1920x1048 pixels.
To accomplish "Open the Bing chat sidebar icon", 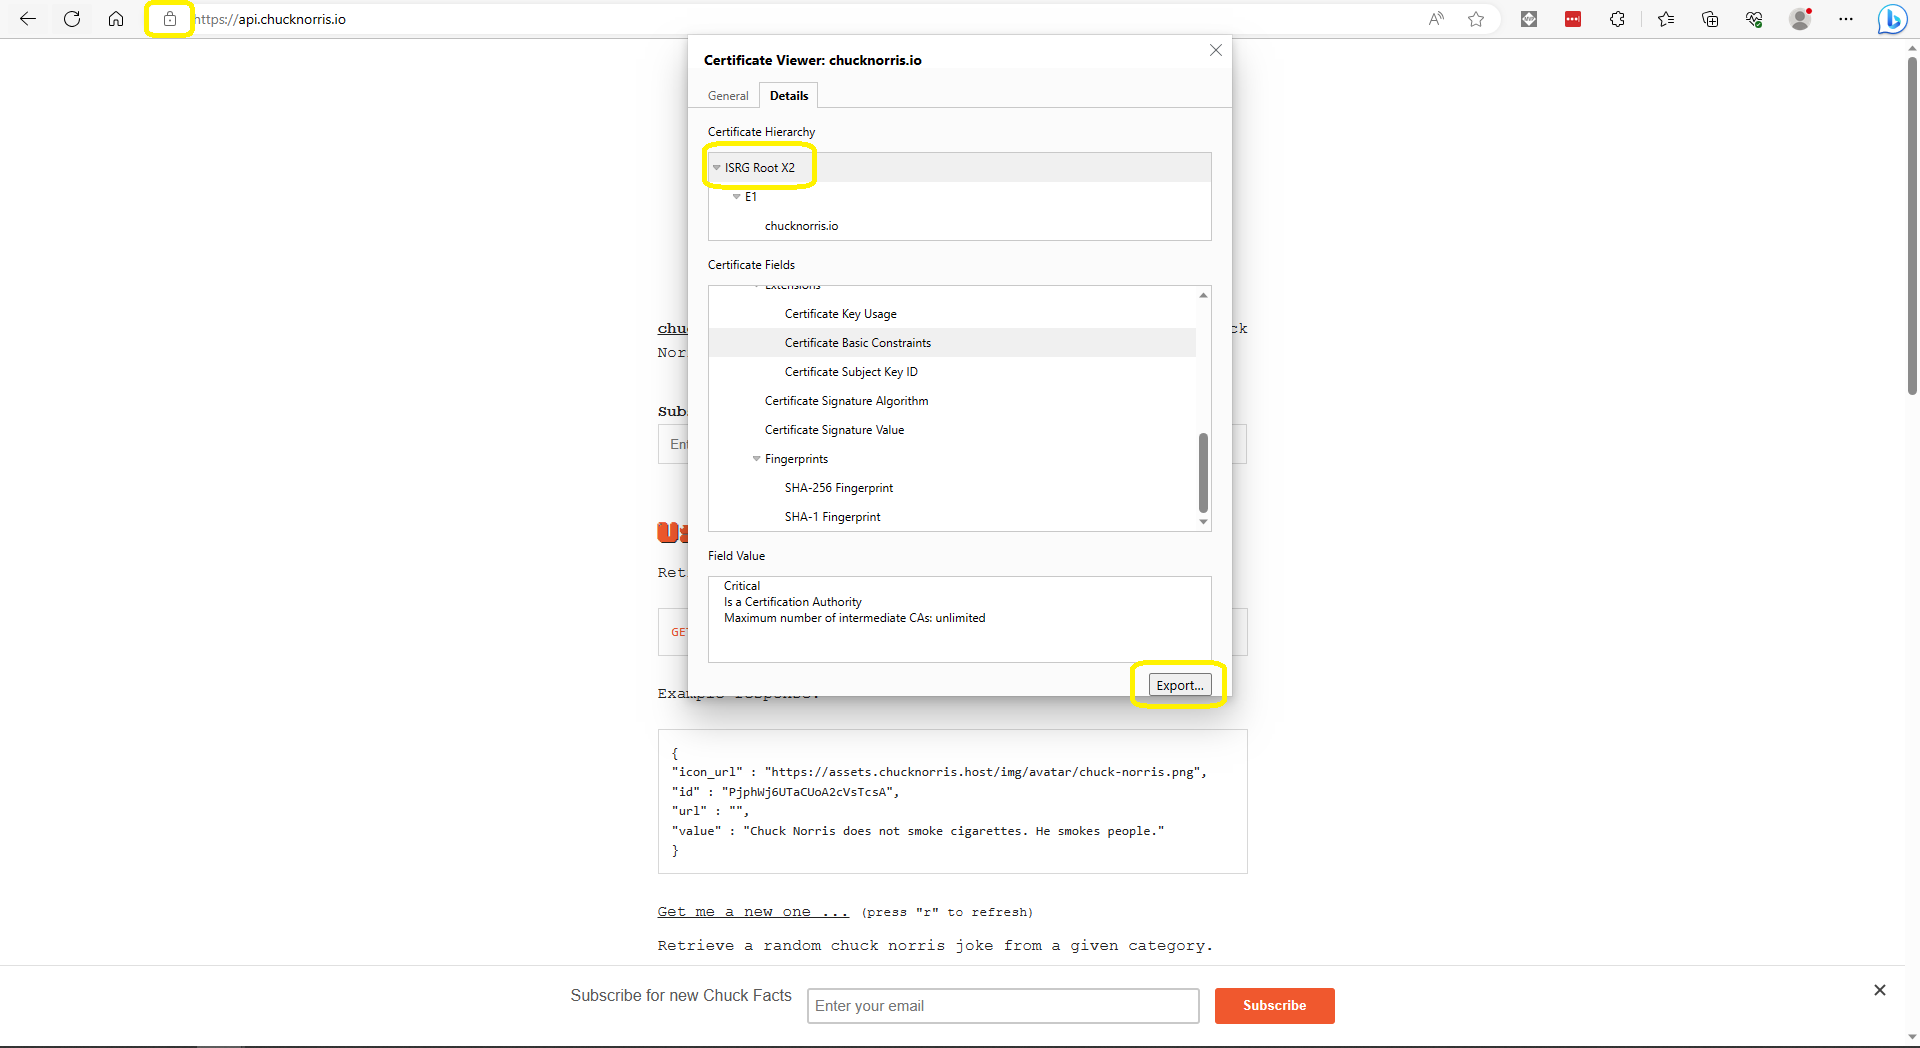I will coord(1891,19).
